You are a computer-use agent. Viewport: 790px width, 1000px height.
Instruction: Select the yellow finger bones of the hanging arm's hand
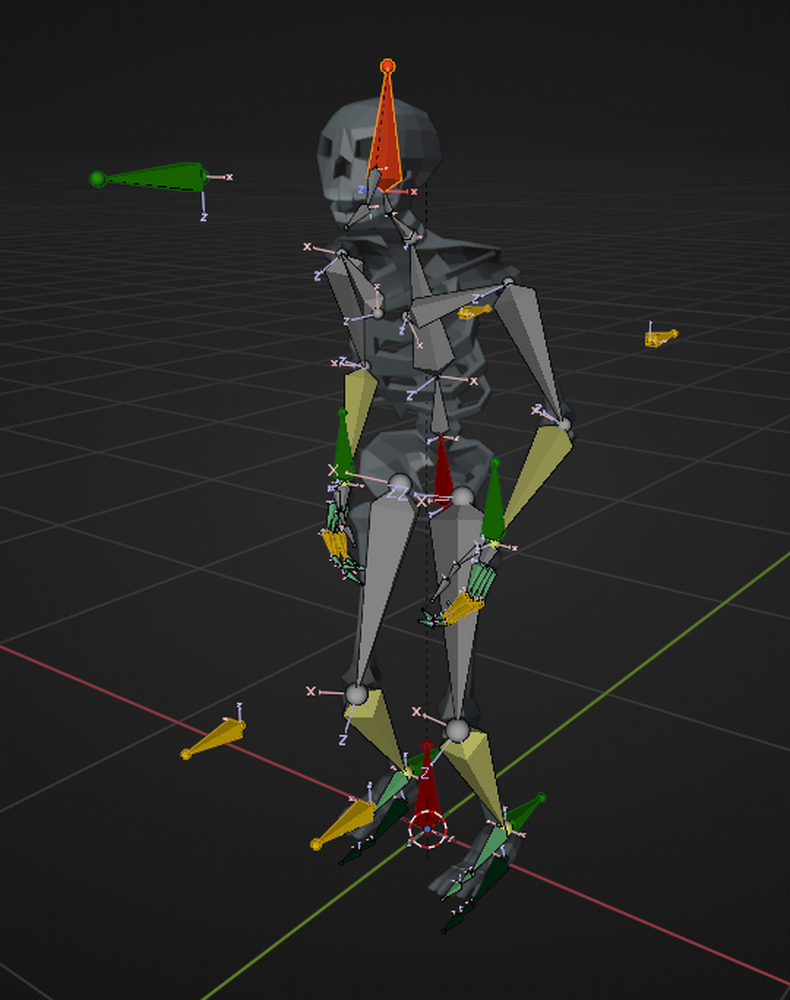point(335,545)
